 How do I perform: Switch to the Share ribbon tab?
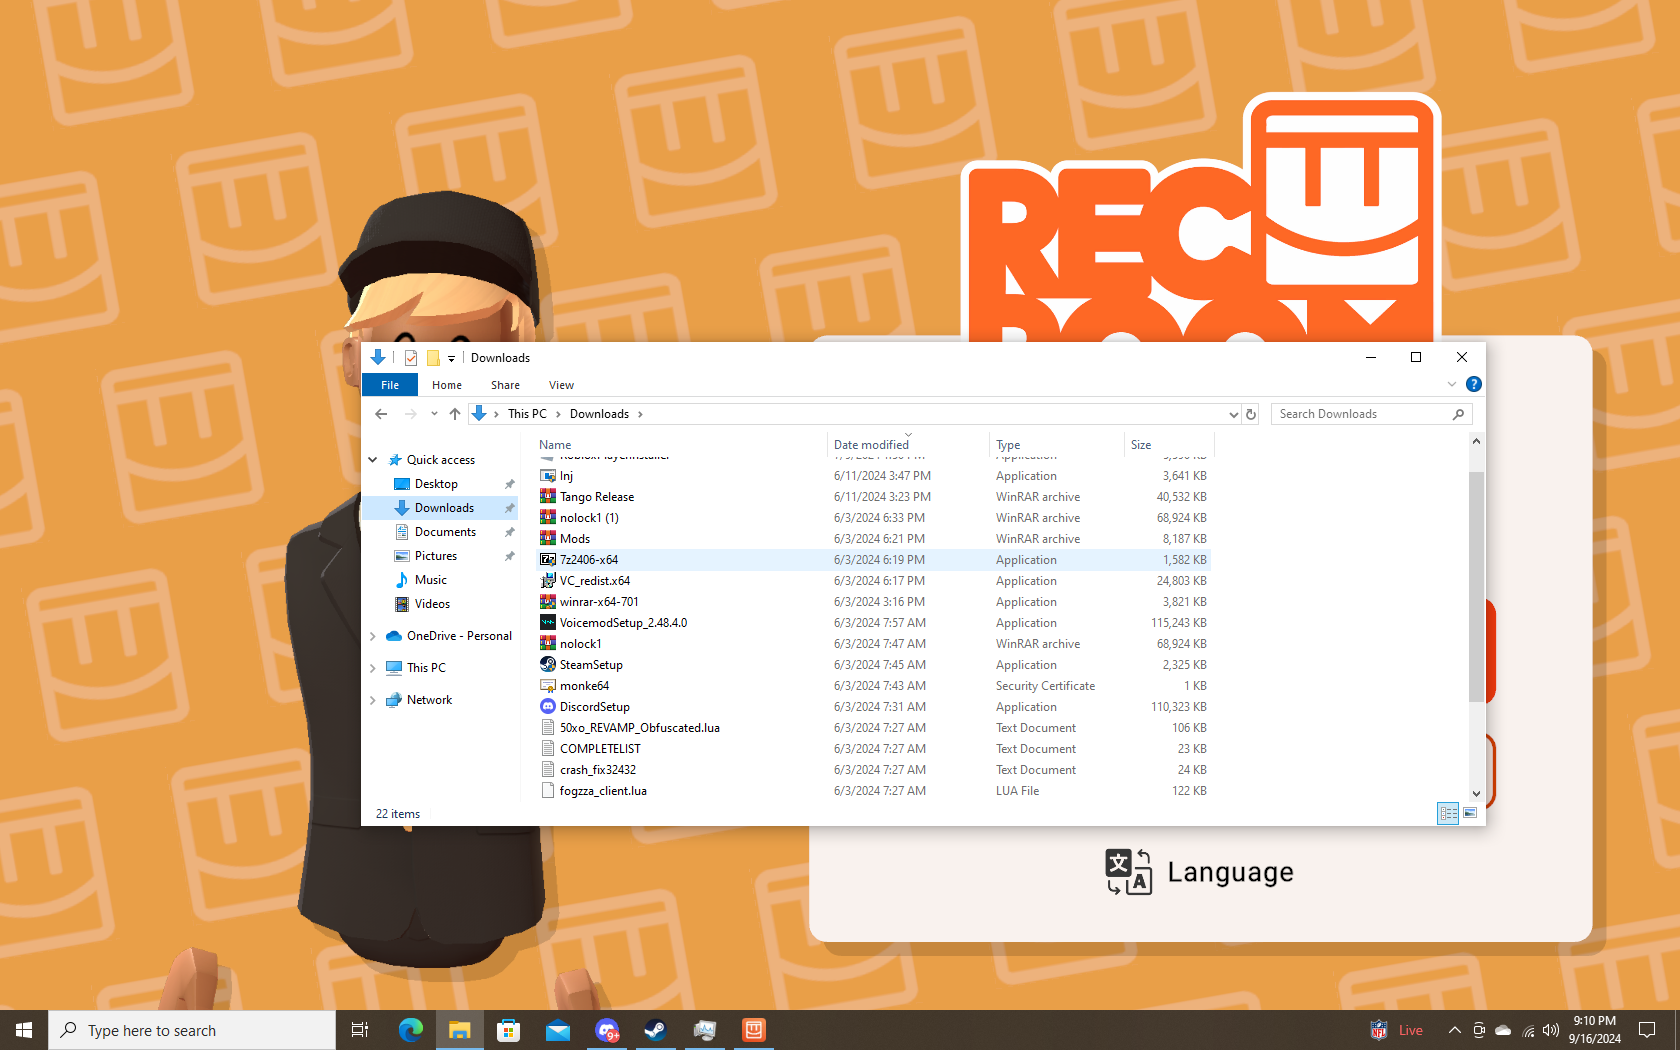point(505,385)
